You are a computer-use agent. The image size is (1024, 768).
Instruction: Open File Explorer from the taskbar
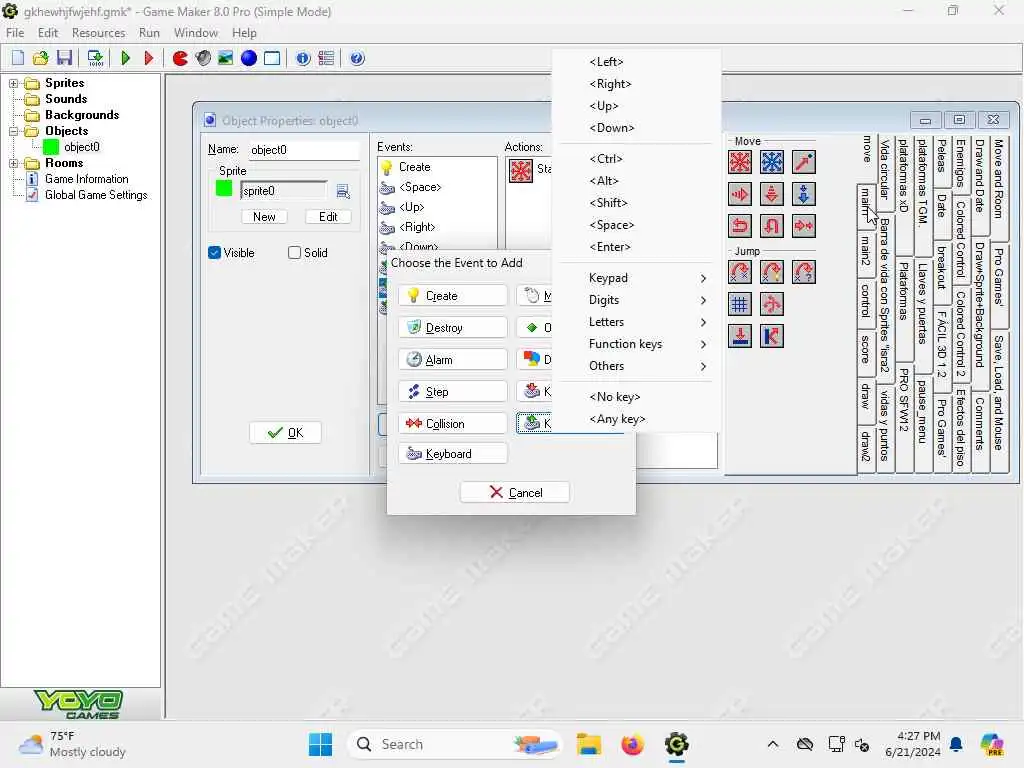point(588,744)
